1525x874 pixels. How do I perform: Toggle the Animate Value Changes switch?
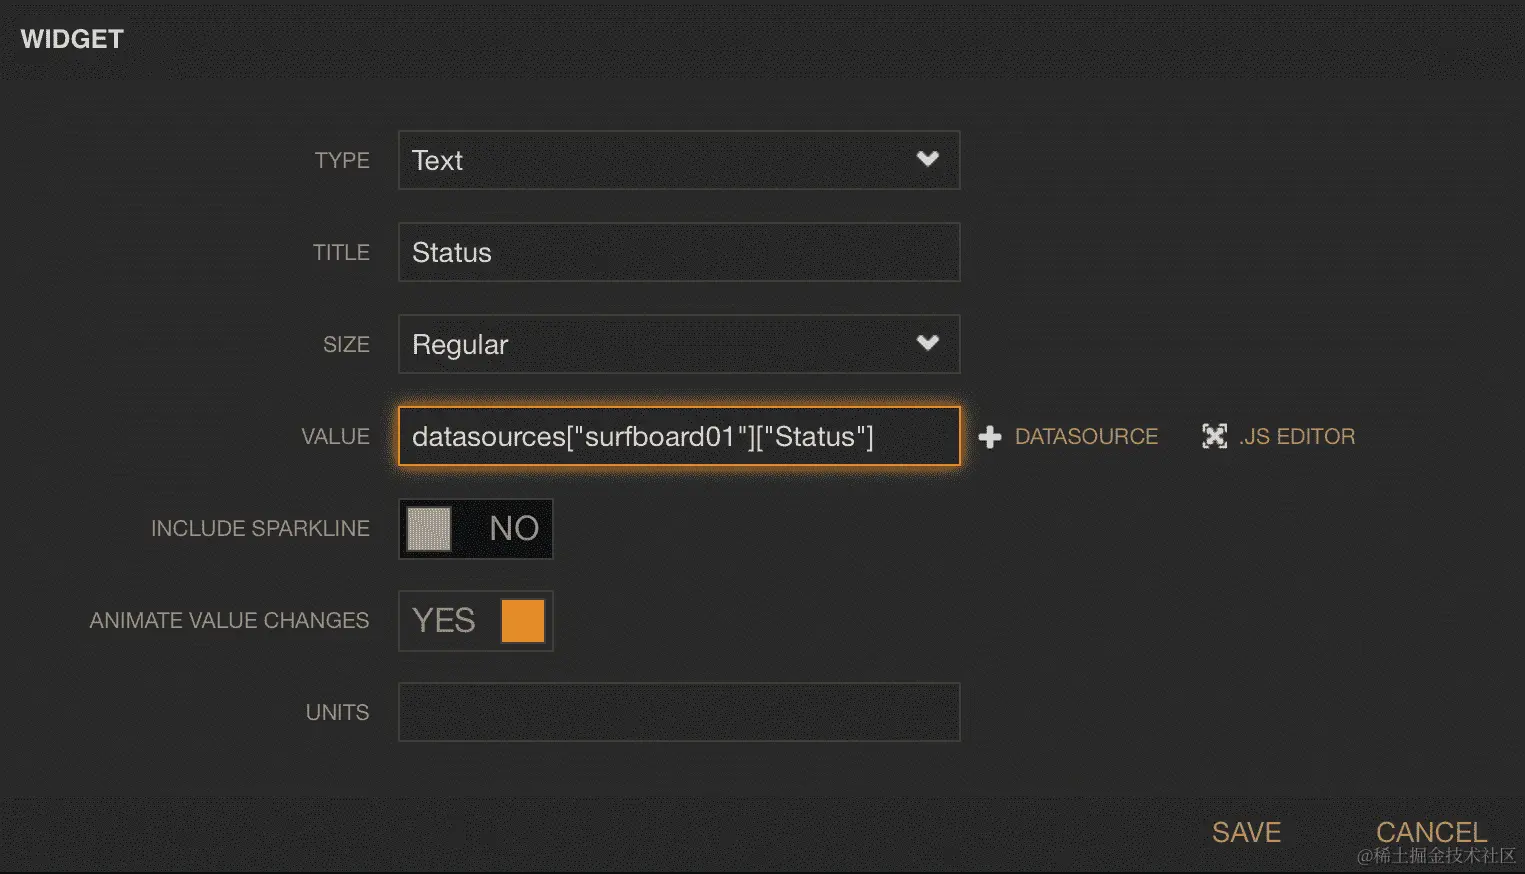tap(476, 620)
